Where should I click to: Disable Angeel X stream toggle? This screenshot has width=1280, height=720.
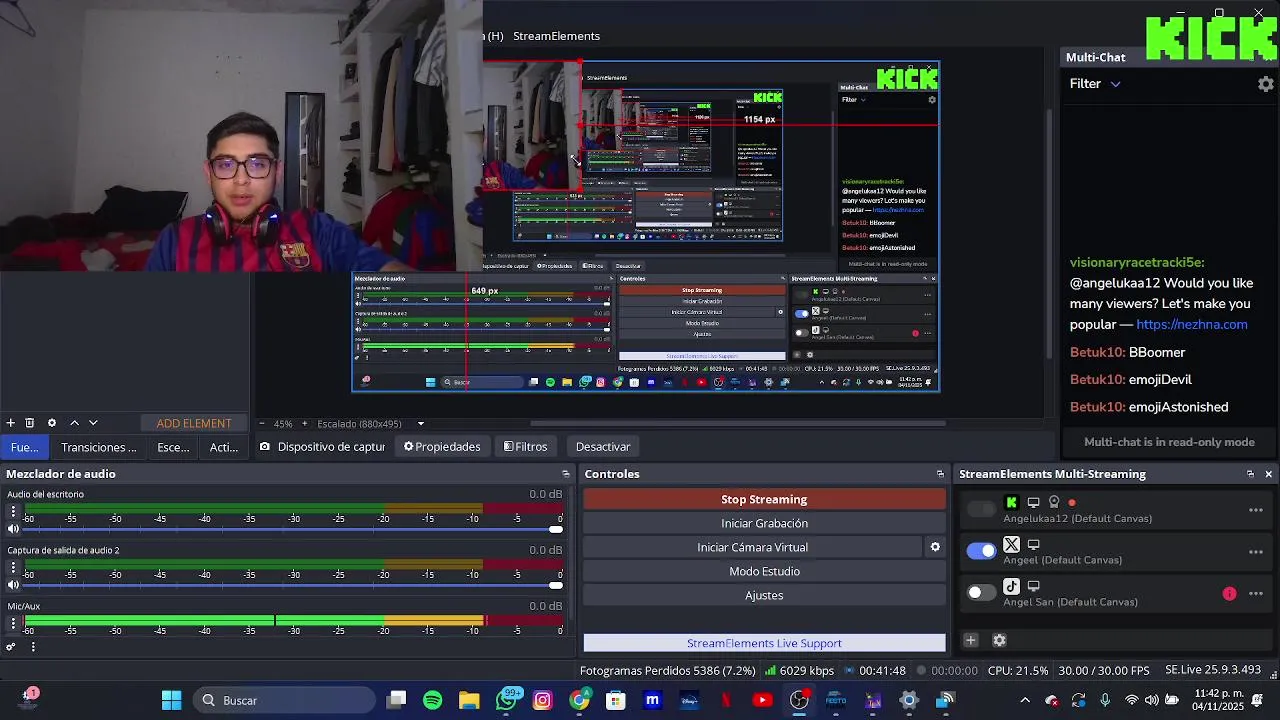tap(981, 551)
